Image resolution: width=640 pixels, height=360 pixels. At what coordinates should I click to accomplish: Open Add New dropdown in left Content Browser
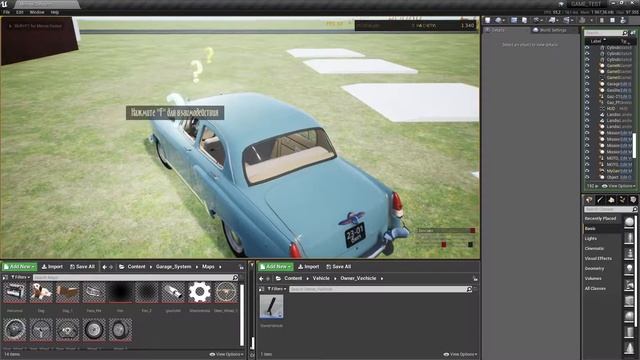click(x=19, y=267)
